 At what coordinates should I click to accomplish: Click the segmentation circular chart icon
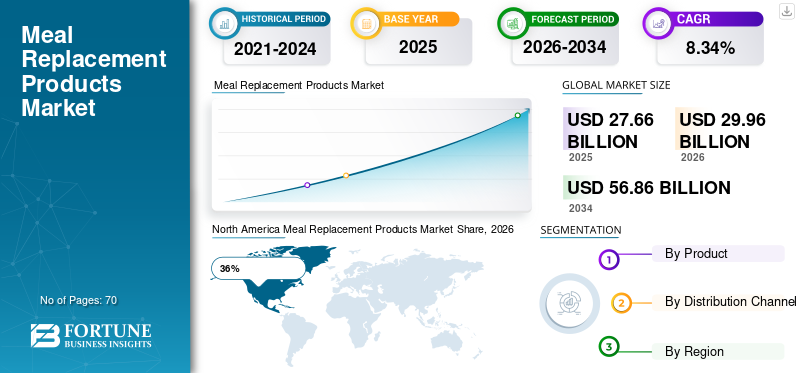point(570,303)
